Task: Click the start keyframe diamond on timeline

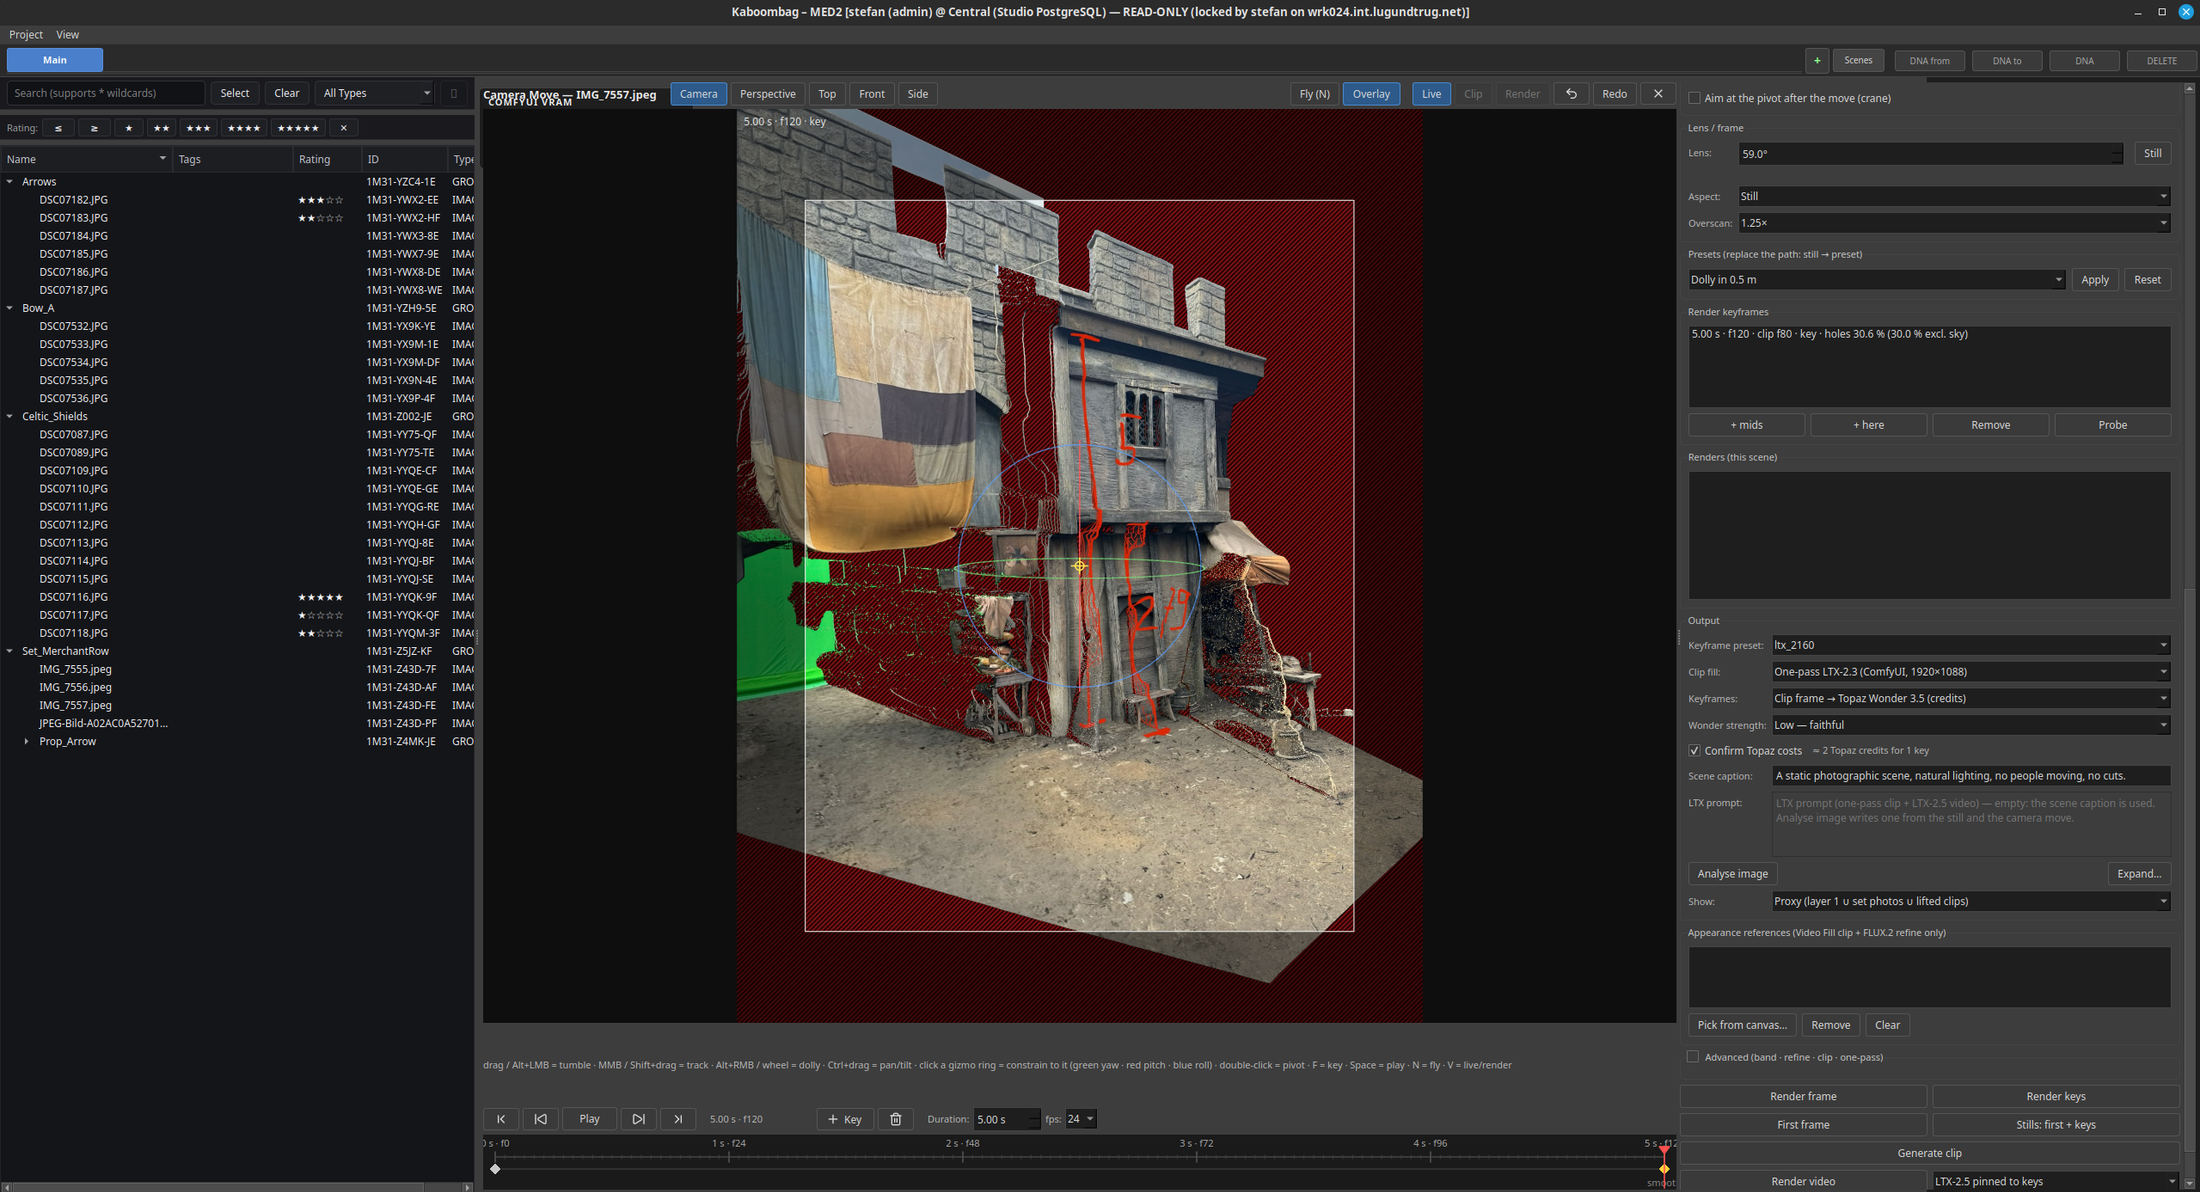Action: (495, 1168)
